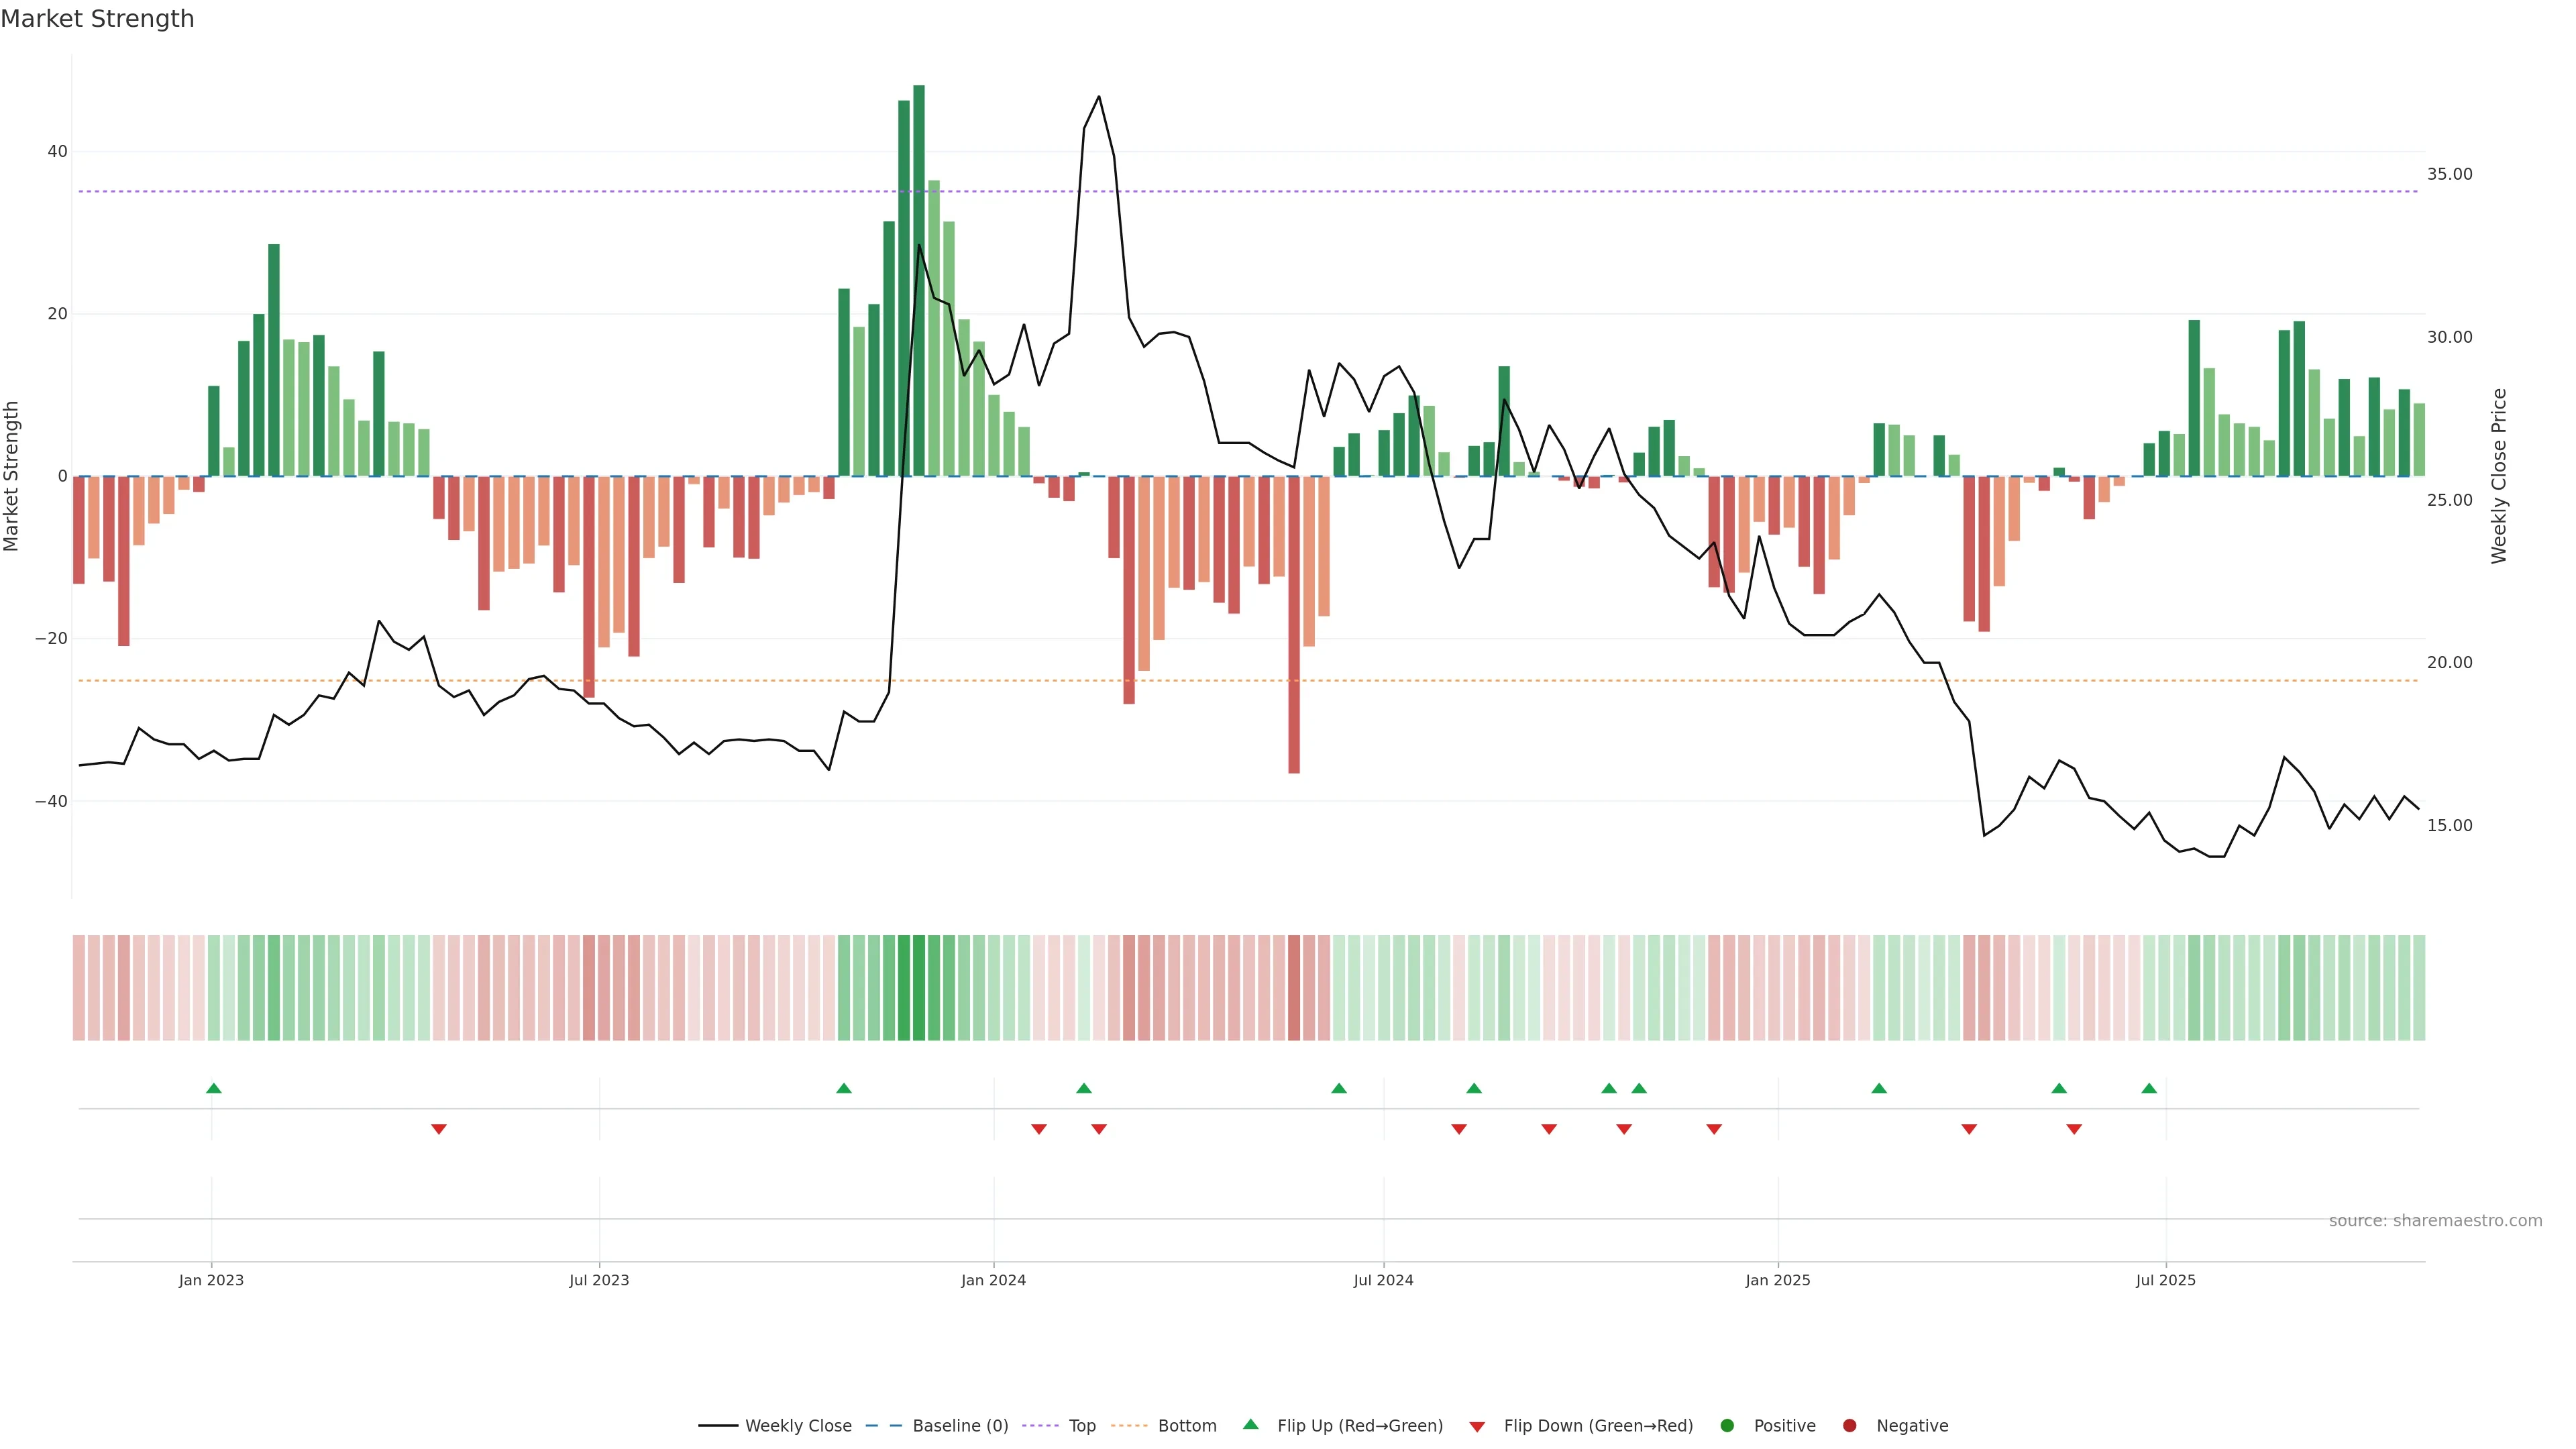The image size is (2576, 1449).
Task: Click the Flip Up green triangle legend icon
Action: click(1250, 1424)
